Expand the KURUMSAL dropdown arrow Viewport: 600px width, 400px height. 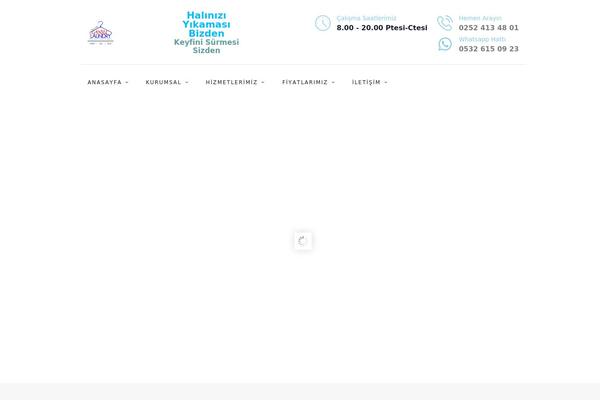click(x=187, y=82)
